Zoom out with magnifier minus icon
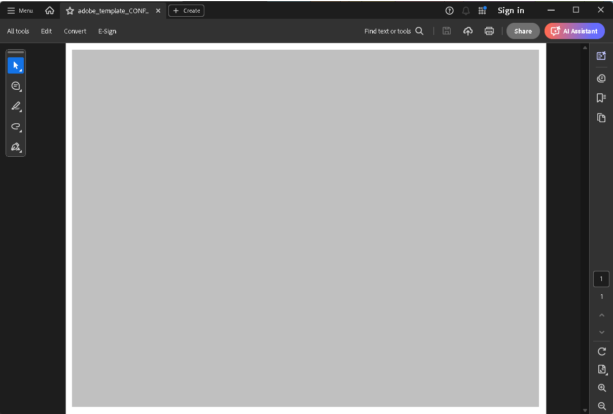Screen dimensions: 613x414 (602, 406)
